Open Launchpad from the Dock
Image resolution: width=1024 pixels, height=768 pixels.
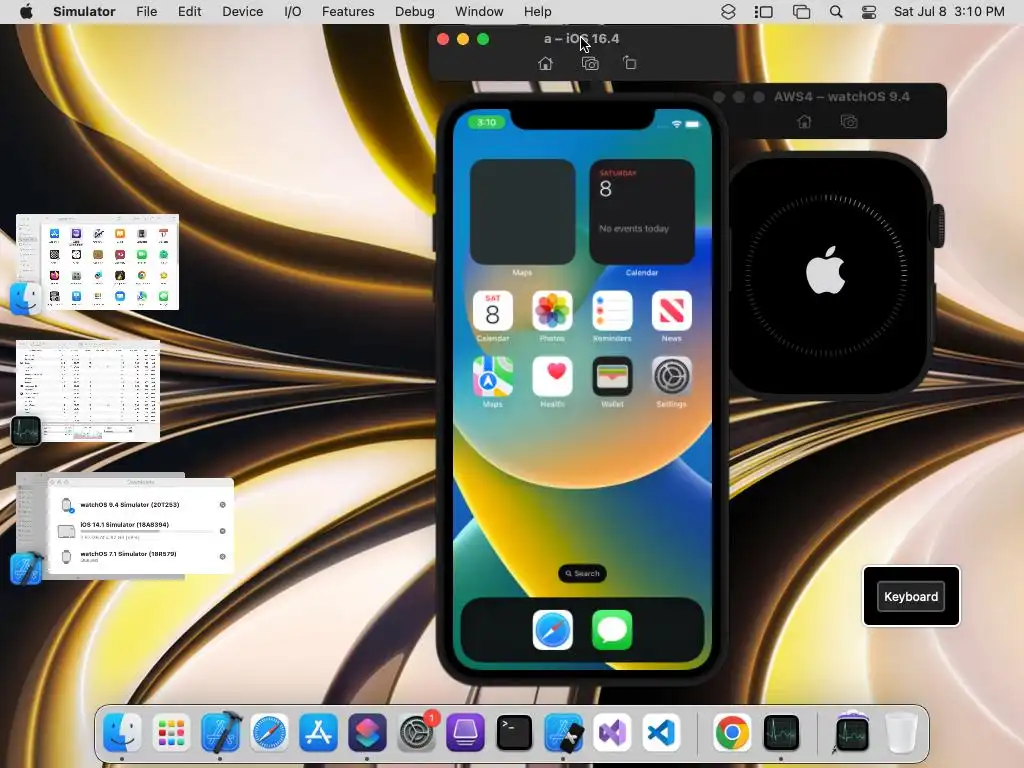(171, 732)
